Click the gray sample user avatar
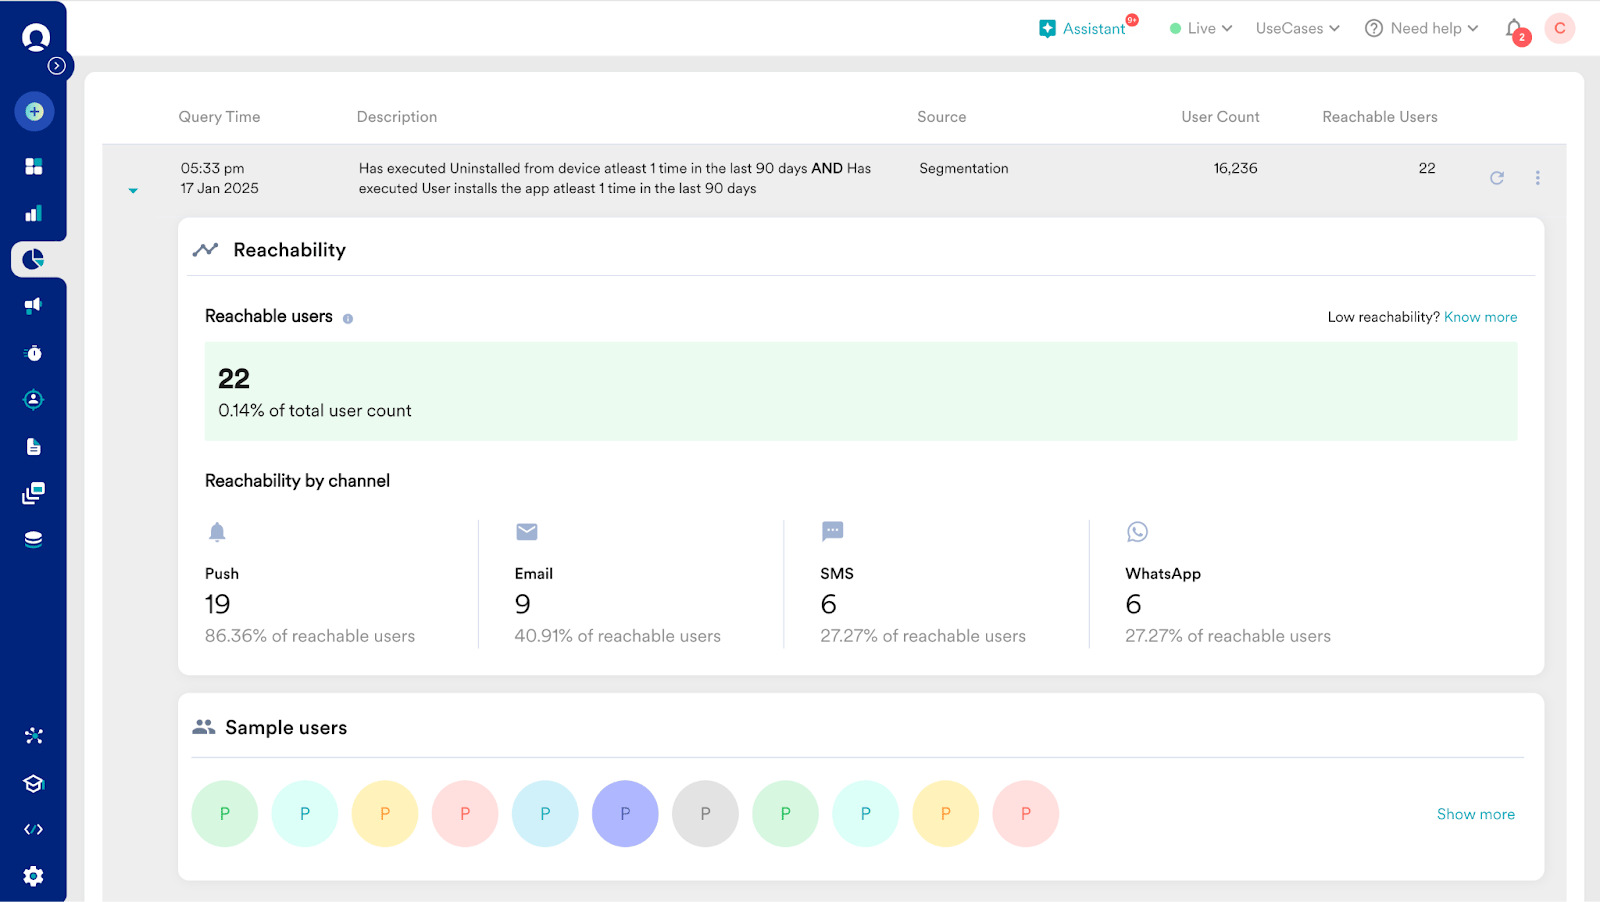Viewport: 1600px width, 902px height. (705, 814)
